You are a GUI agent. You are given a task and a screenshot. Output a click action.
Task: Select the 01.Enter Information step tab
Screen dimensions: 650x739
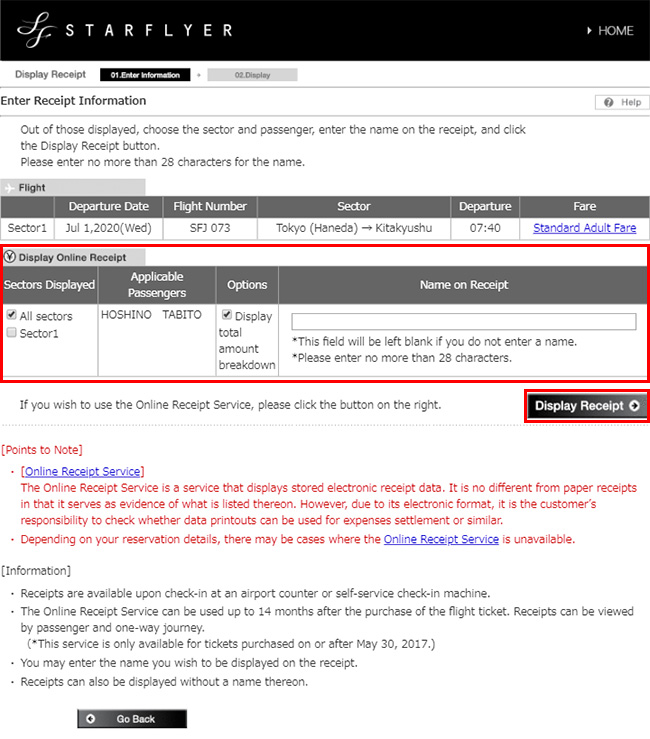point(145,75)
